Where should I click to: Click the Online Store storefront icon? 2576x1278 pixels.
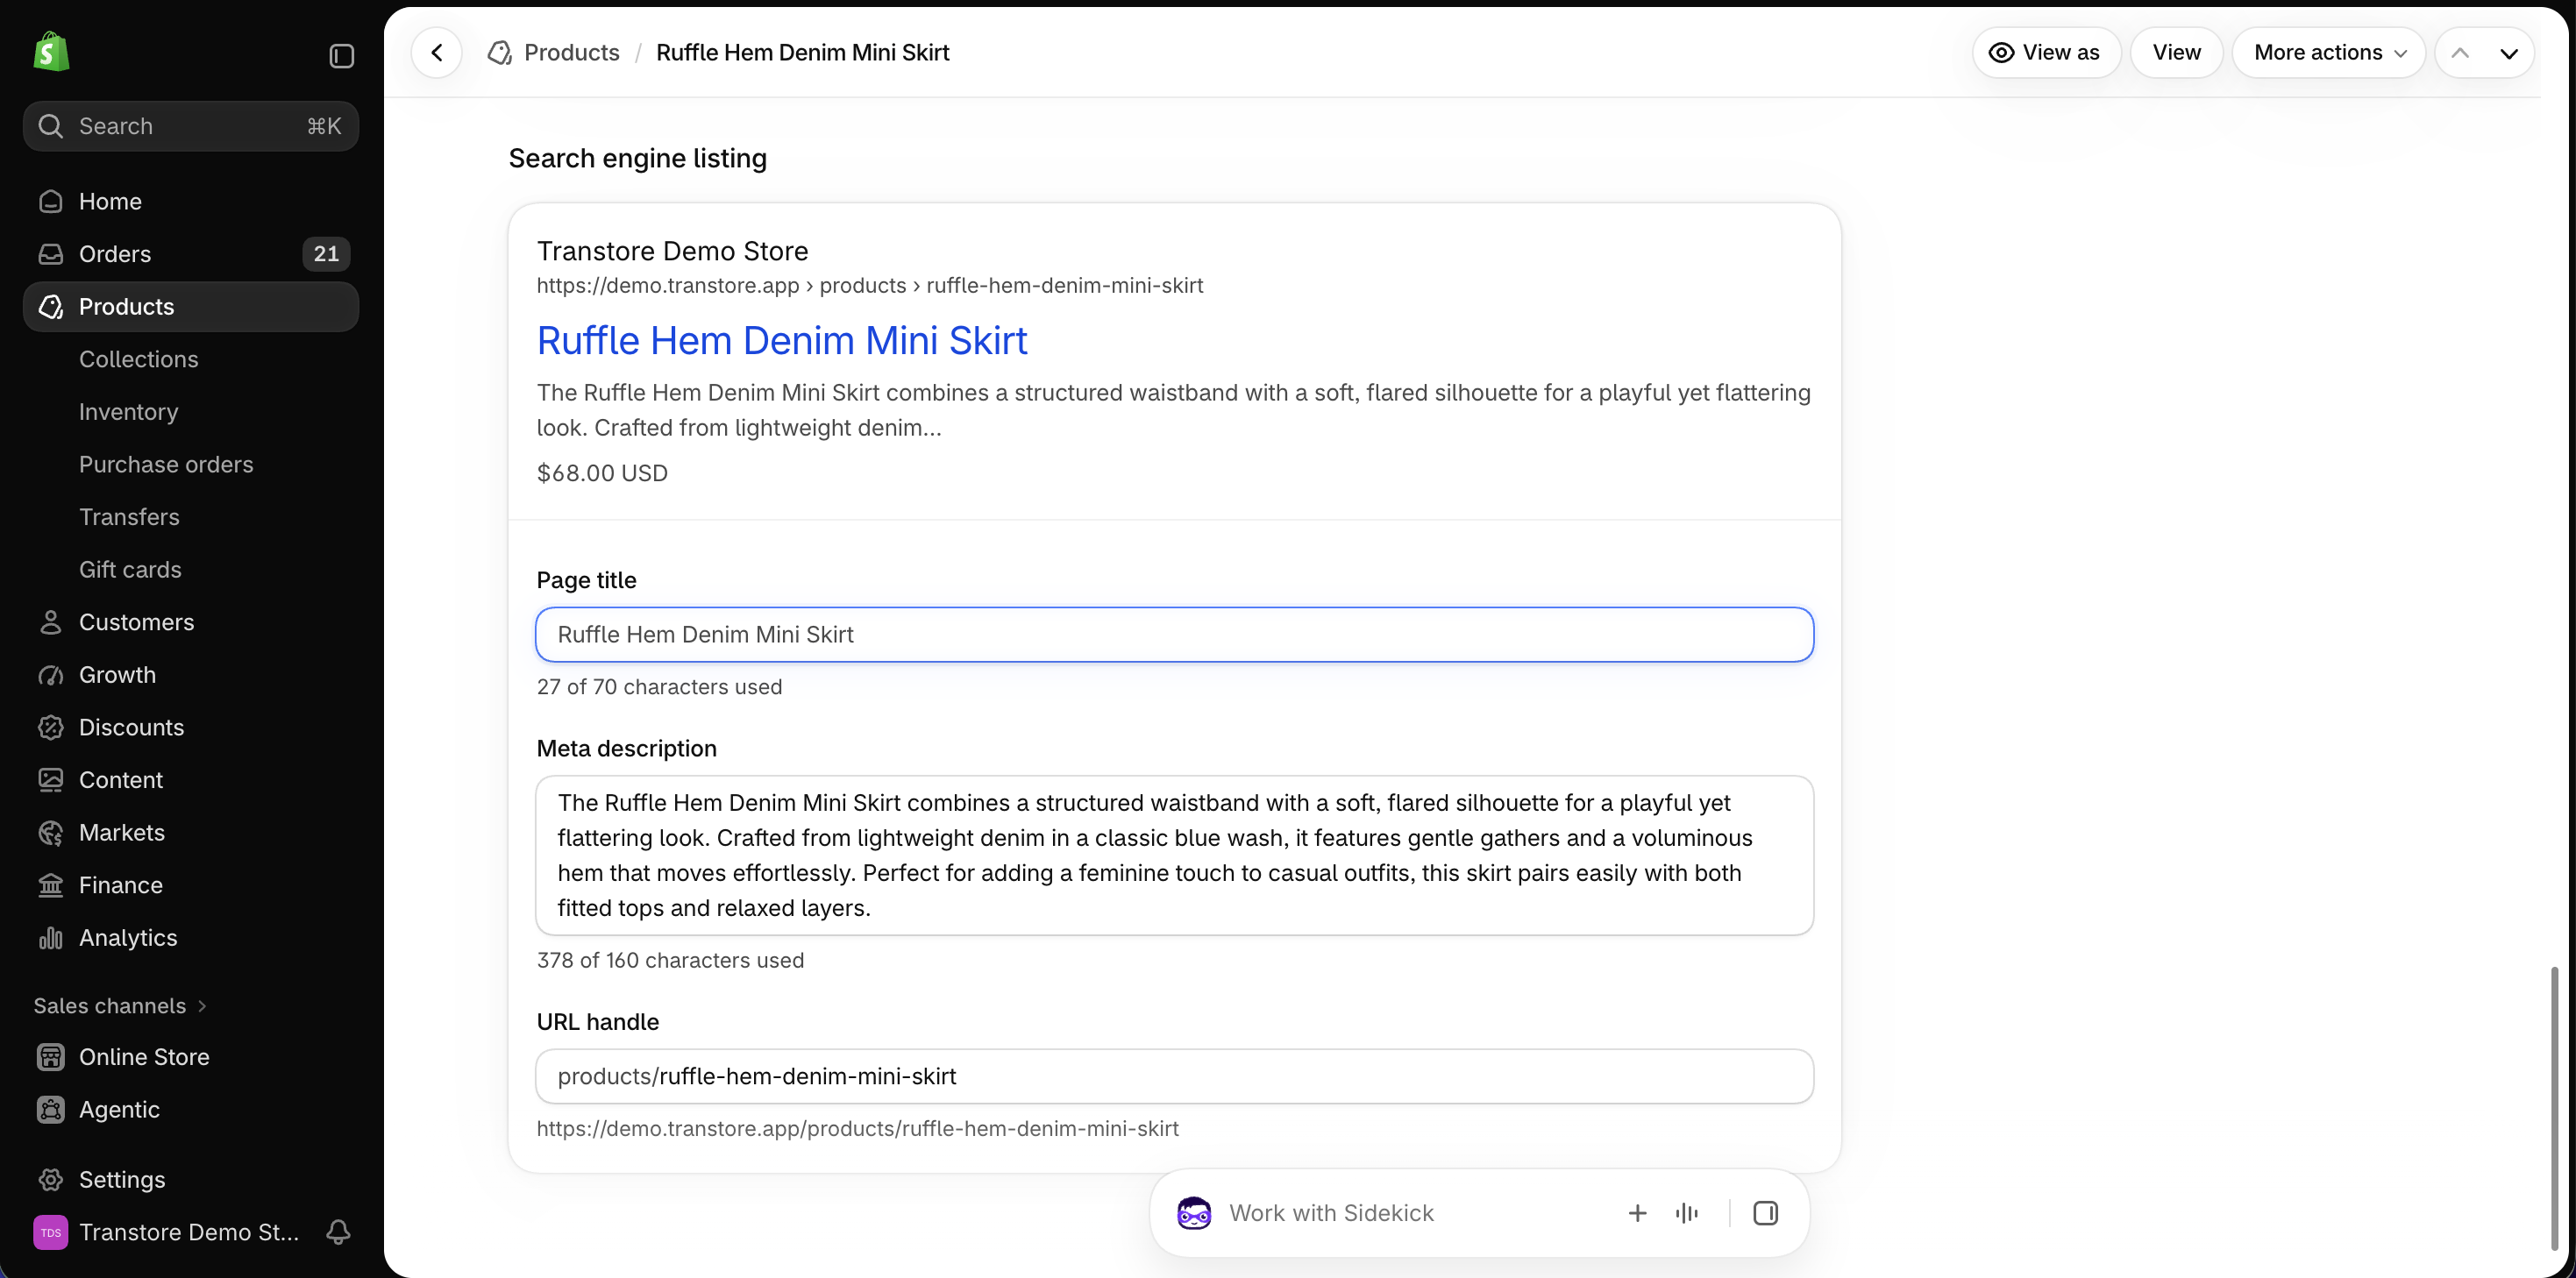(x=50, y=1057)
